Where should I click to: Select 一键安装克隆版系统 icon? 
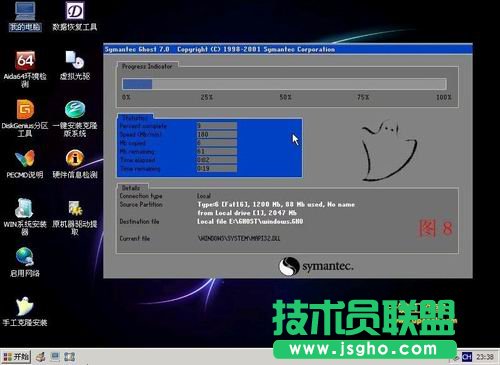pyautogui.click(x=75, y=119)
